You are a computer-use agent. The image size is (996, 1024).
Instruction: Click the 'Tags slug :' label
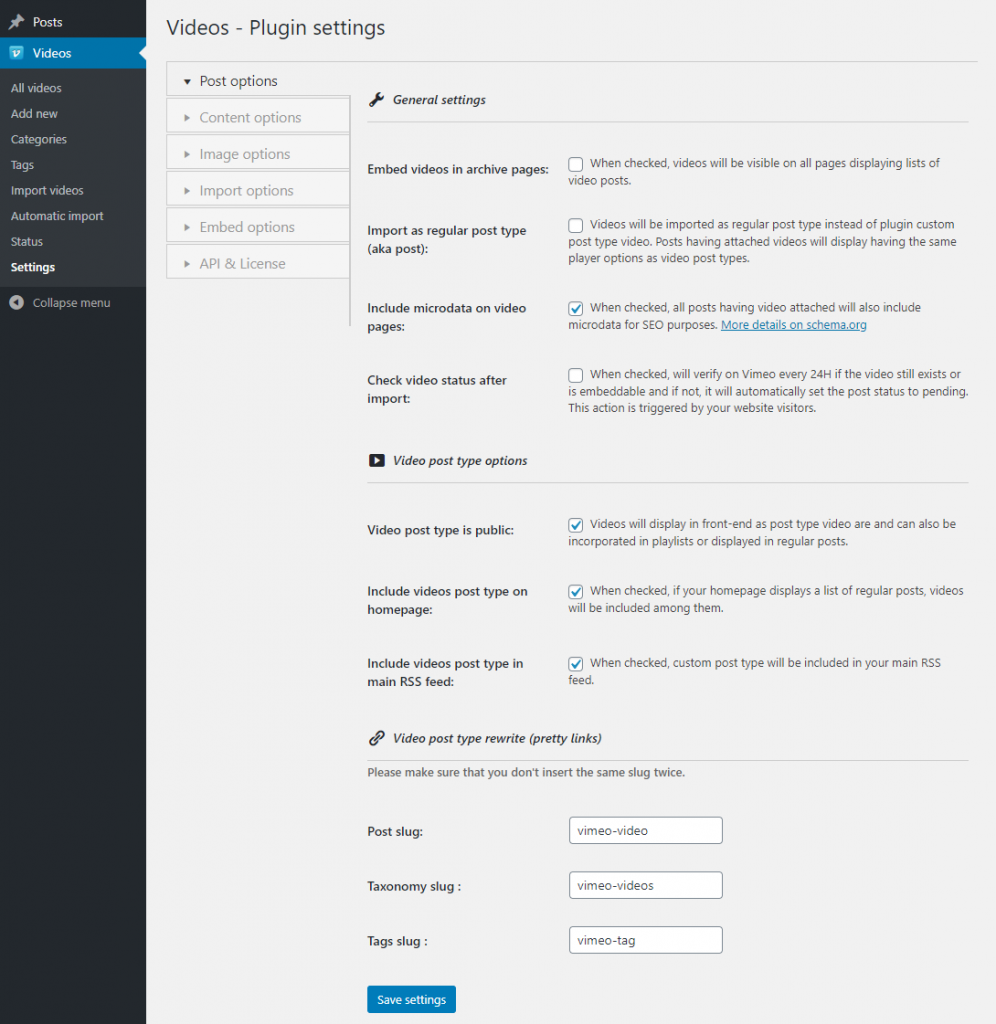click(x=397, y=941)
